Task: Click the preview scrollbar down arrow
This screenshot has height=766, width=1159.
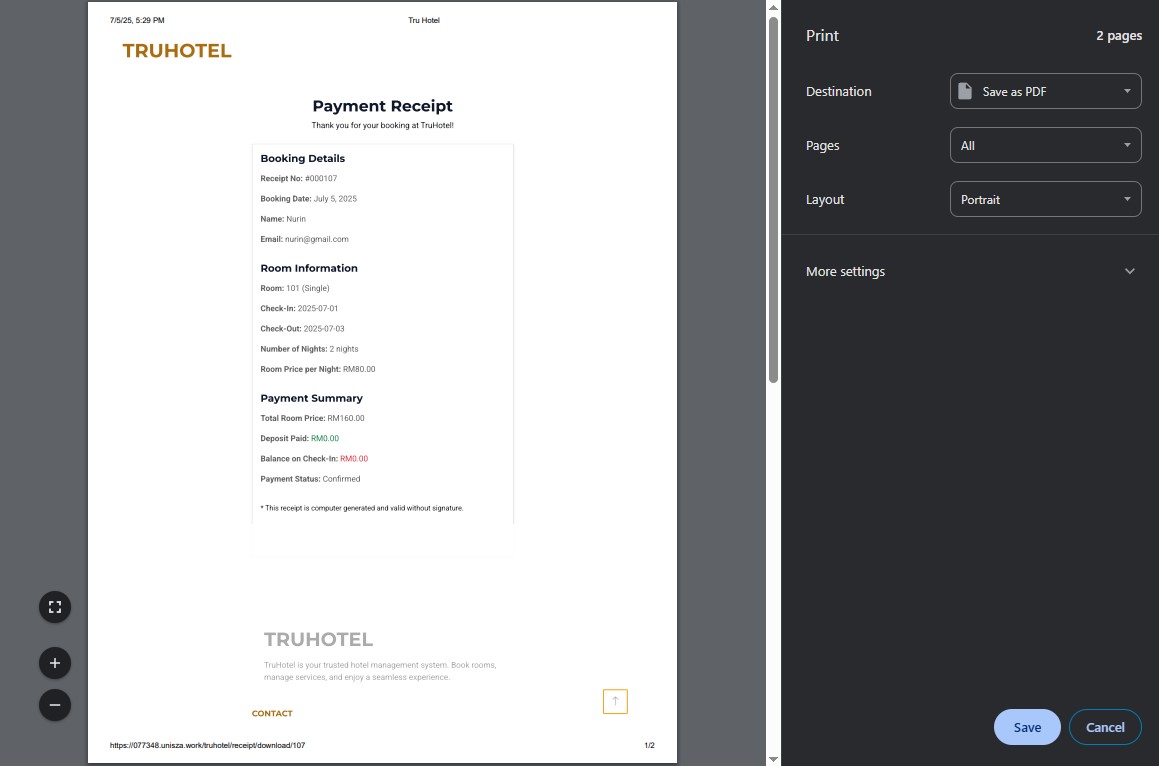Action: click(773, 758)
